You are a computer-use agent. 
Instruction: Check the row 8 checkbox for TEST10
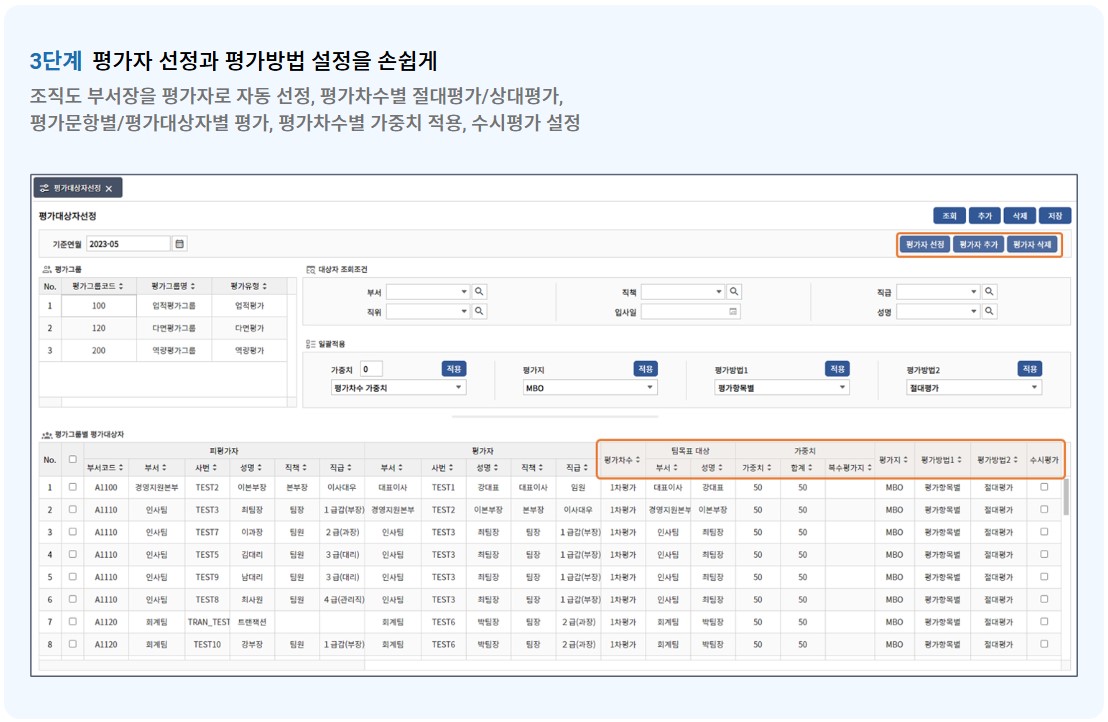click(72, 644)
